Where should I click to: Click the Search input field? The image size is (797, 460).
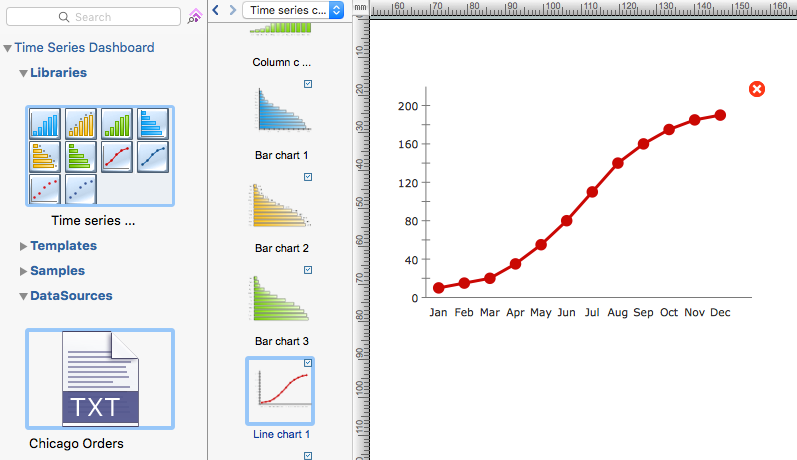coord(93,17)
